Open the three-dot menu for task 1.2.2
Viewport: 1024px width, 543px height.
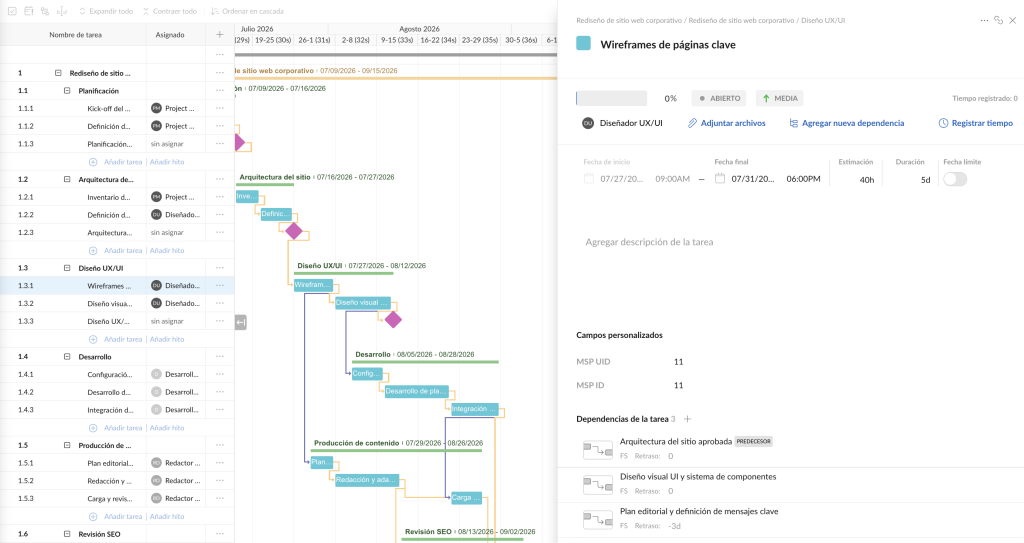pyautogui.click(x=219, y=214)
